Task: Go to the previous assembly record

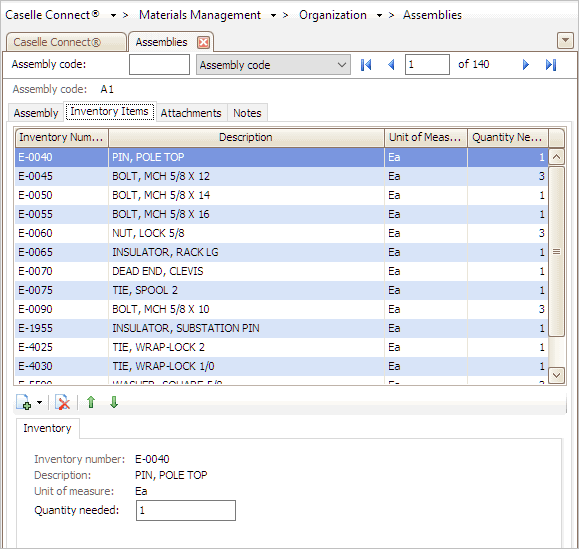Action: tap(391, 65)
